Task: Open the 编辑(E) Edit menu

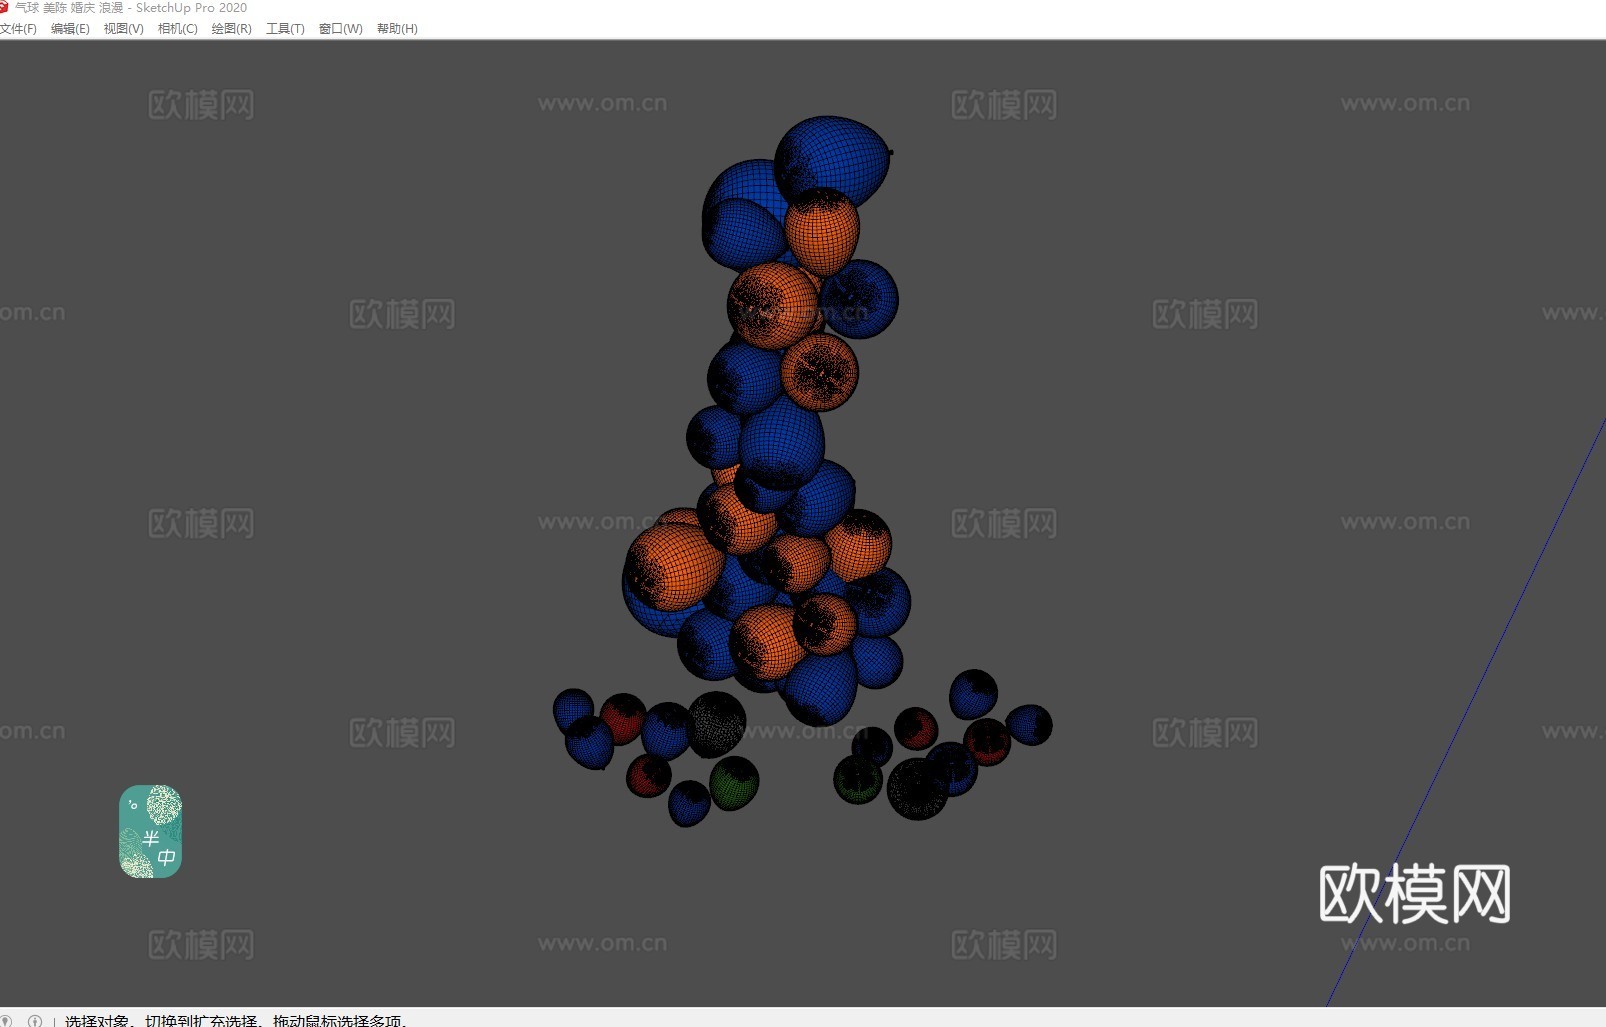Action: pos(70,29)
